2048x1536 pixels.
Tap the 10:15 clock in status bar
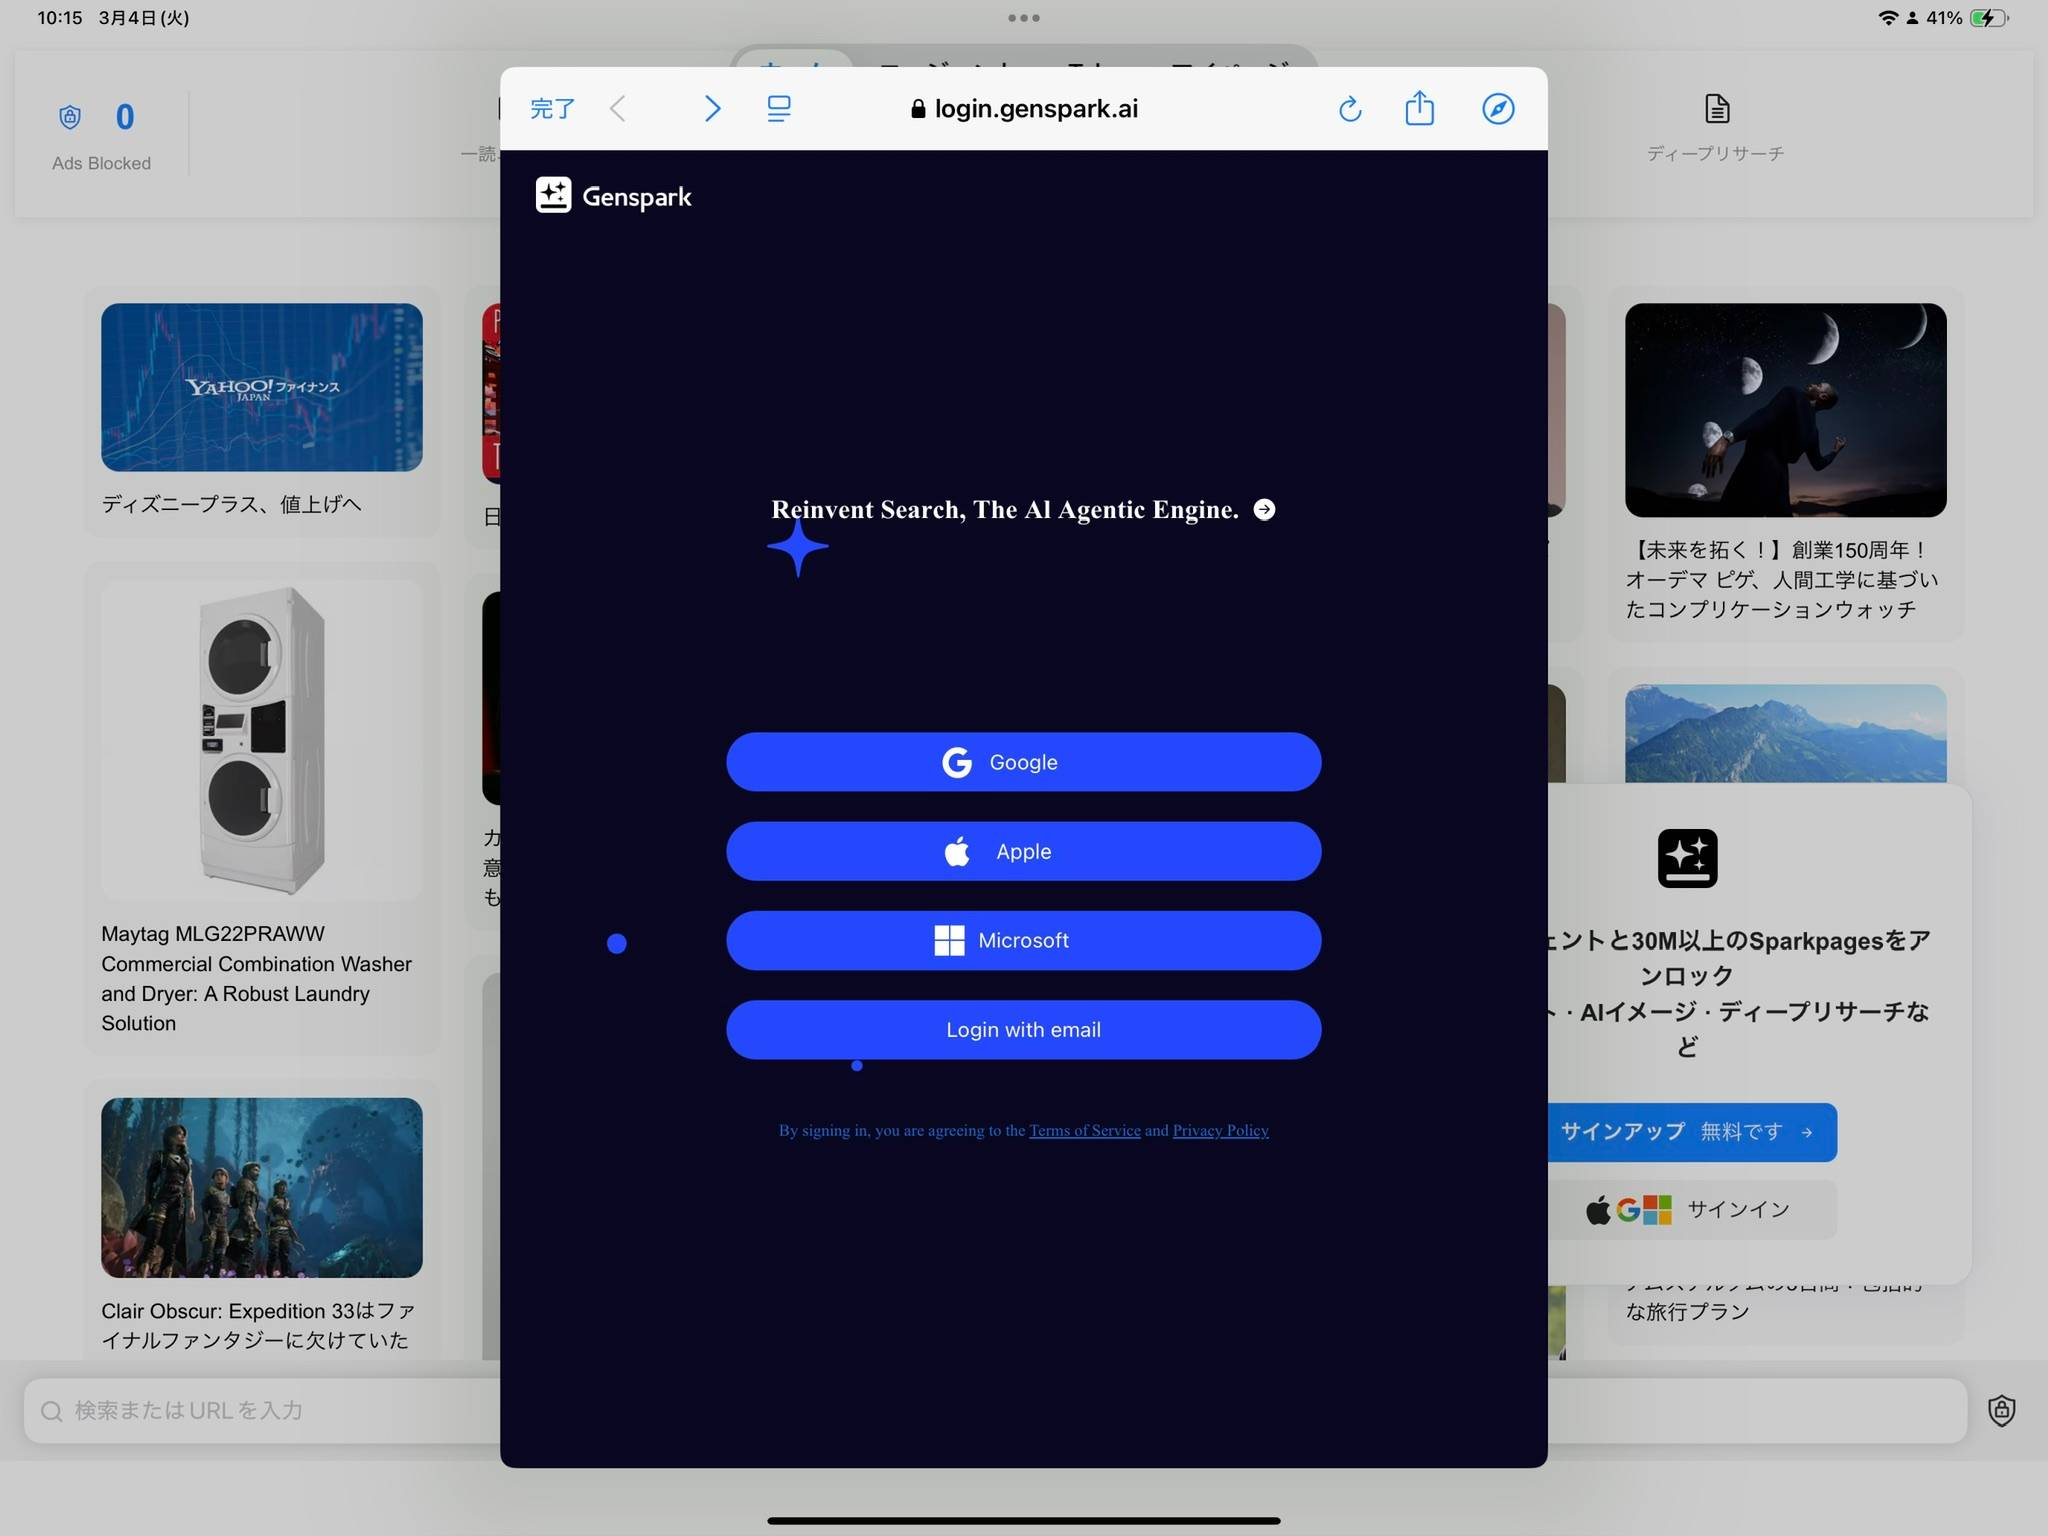coord(60,18)
